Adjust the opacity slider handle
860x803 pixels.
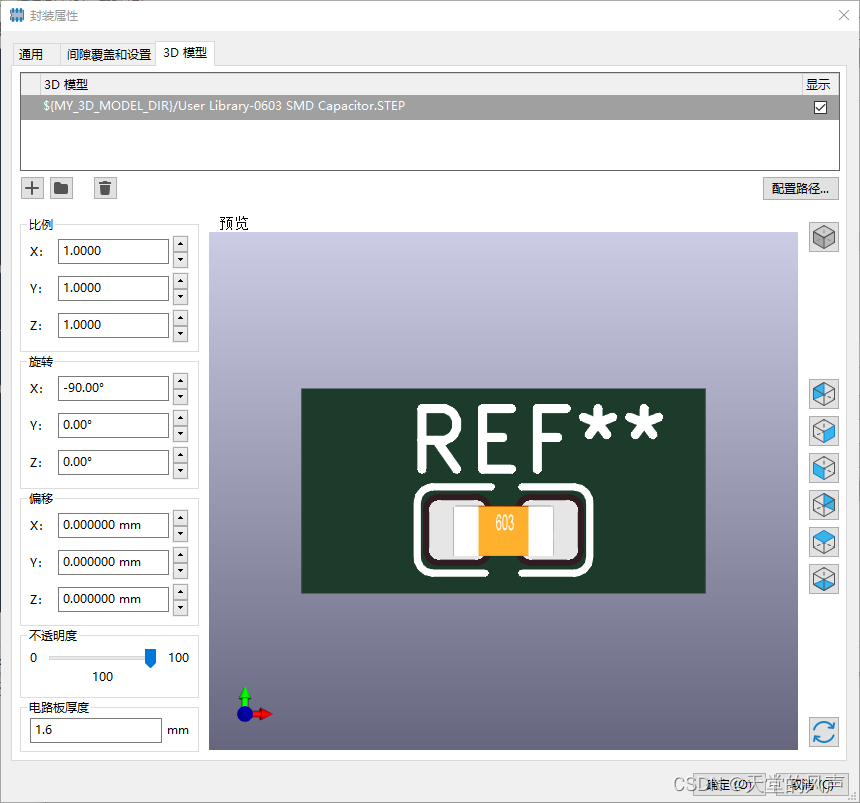(150, 658)
